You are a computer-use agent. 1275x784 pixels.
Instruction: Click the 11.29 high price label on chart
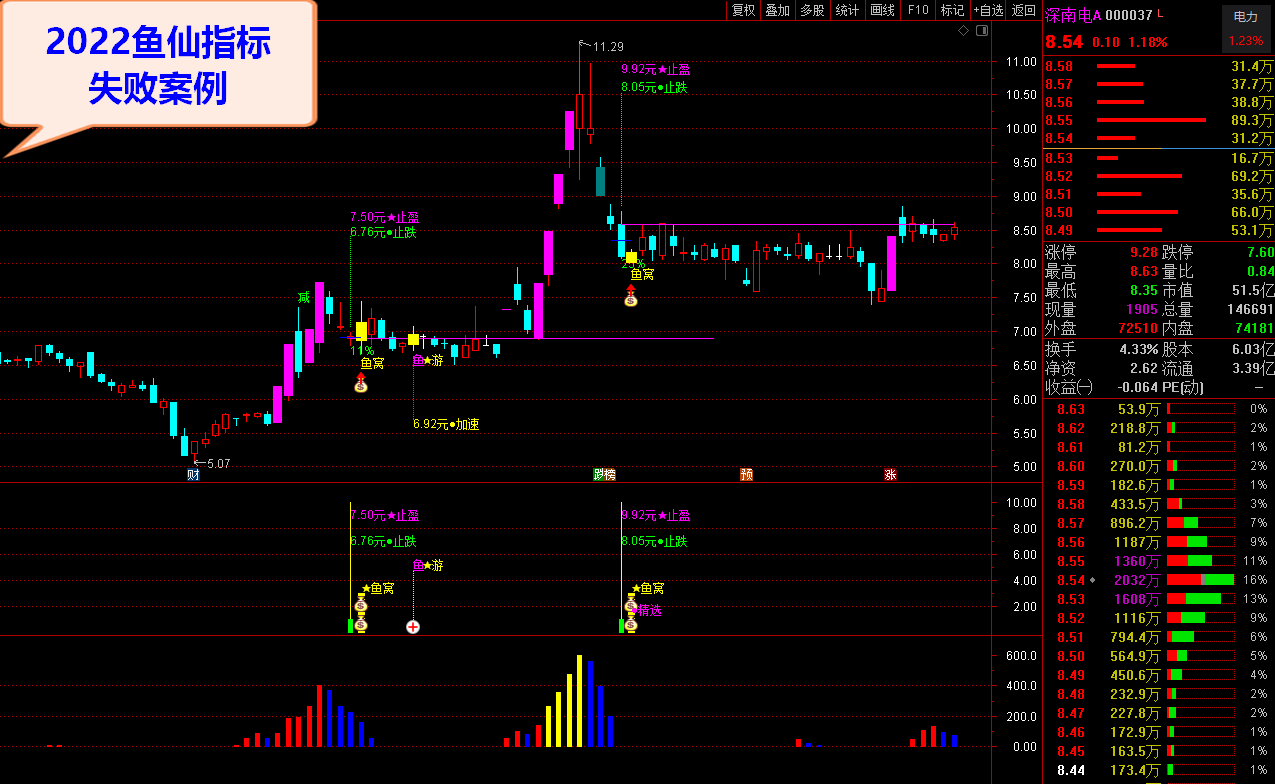(x=608, y=47)
